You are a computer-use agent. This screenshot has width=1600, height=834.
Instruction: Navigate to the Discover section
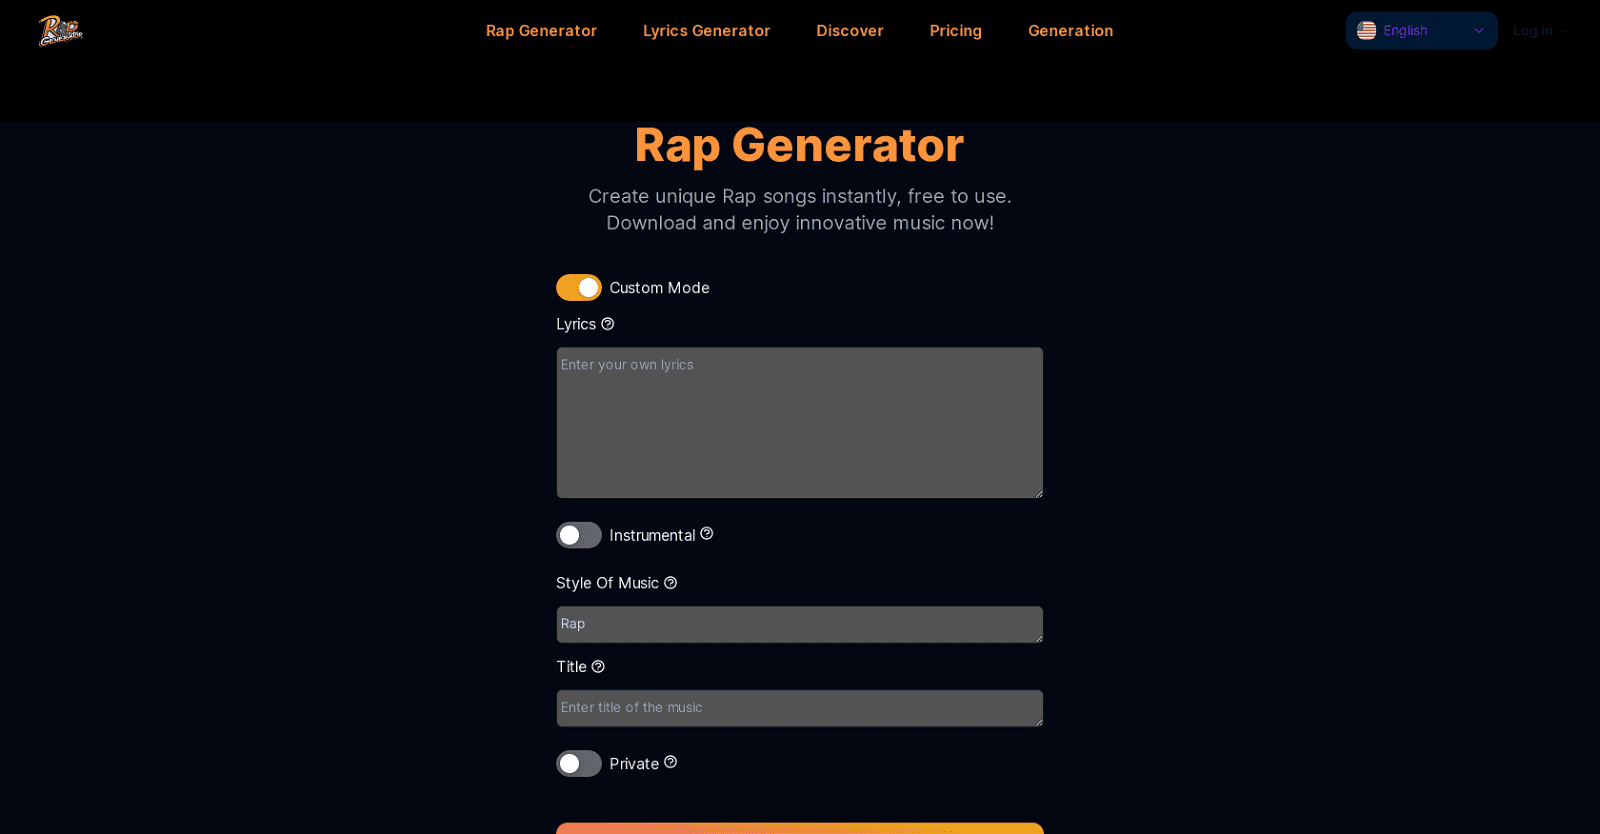point(849,30)
